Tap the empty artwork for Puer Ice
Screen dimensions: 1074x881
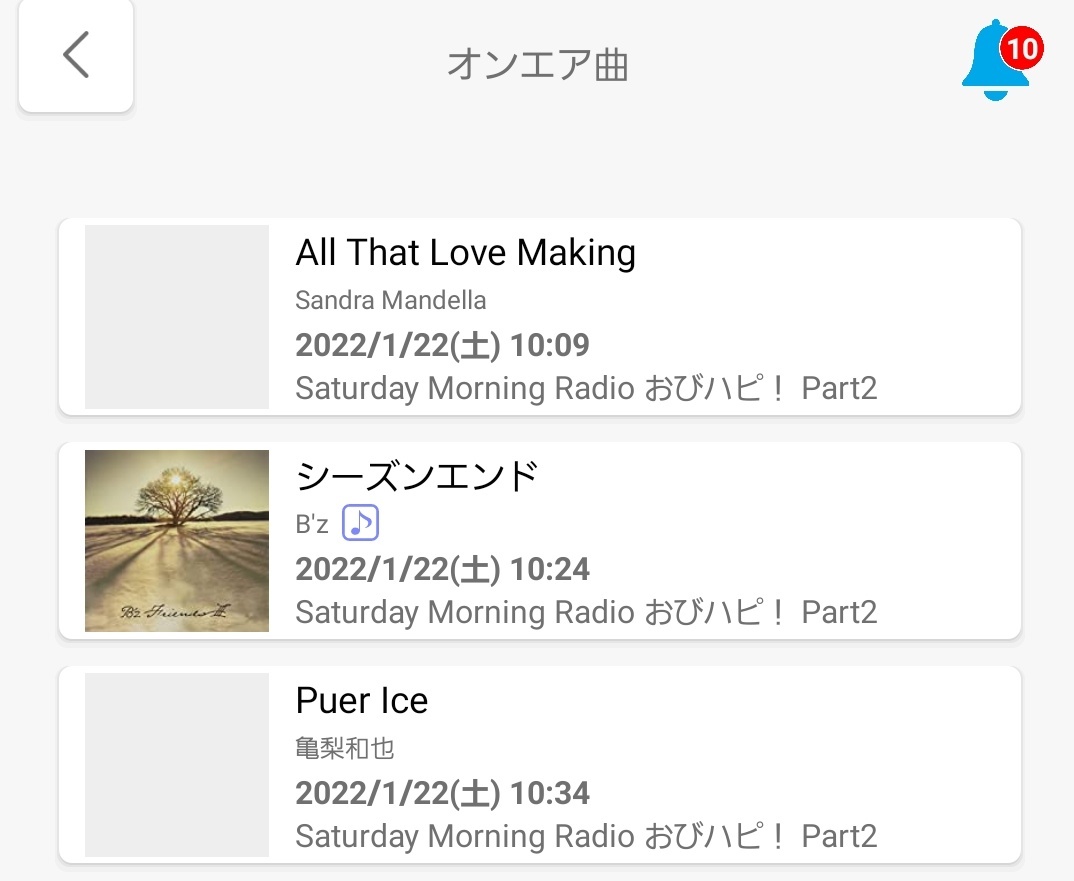(177, 765)
